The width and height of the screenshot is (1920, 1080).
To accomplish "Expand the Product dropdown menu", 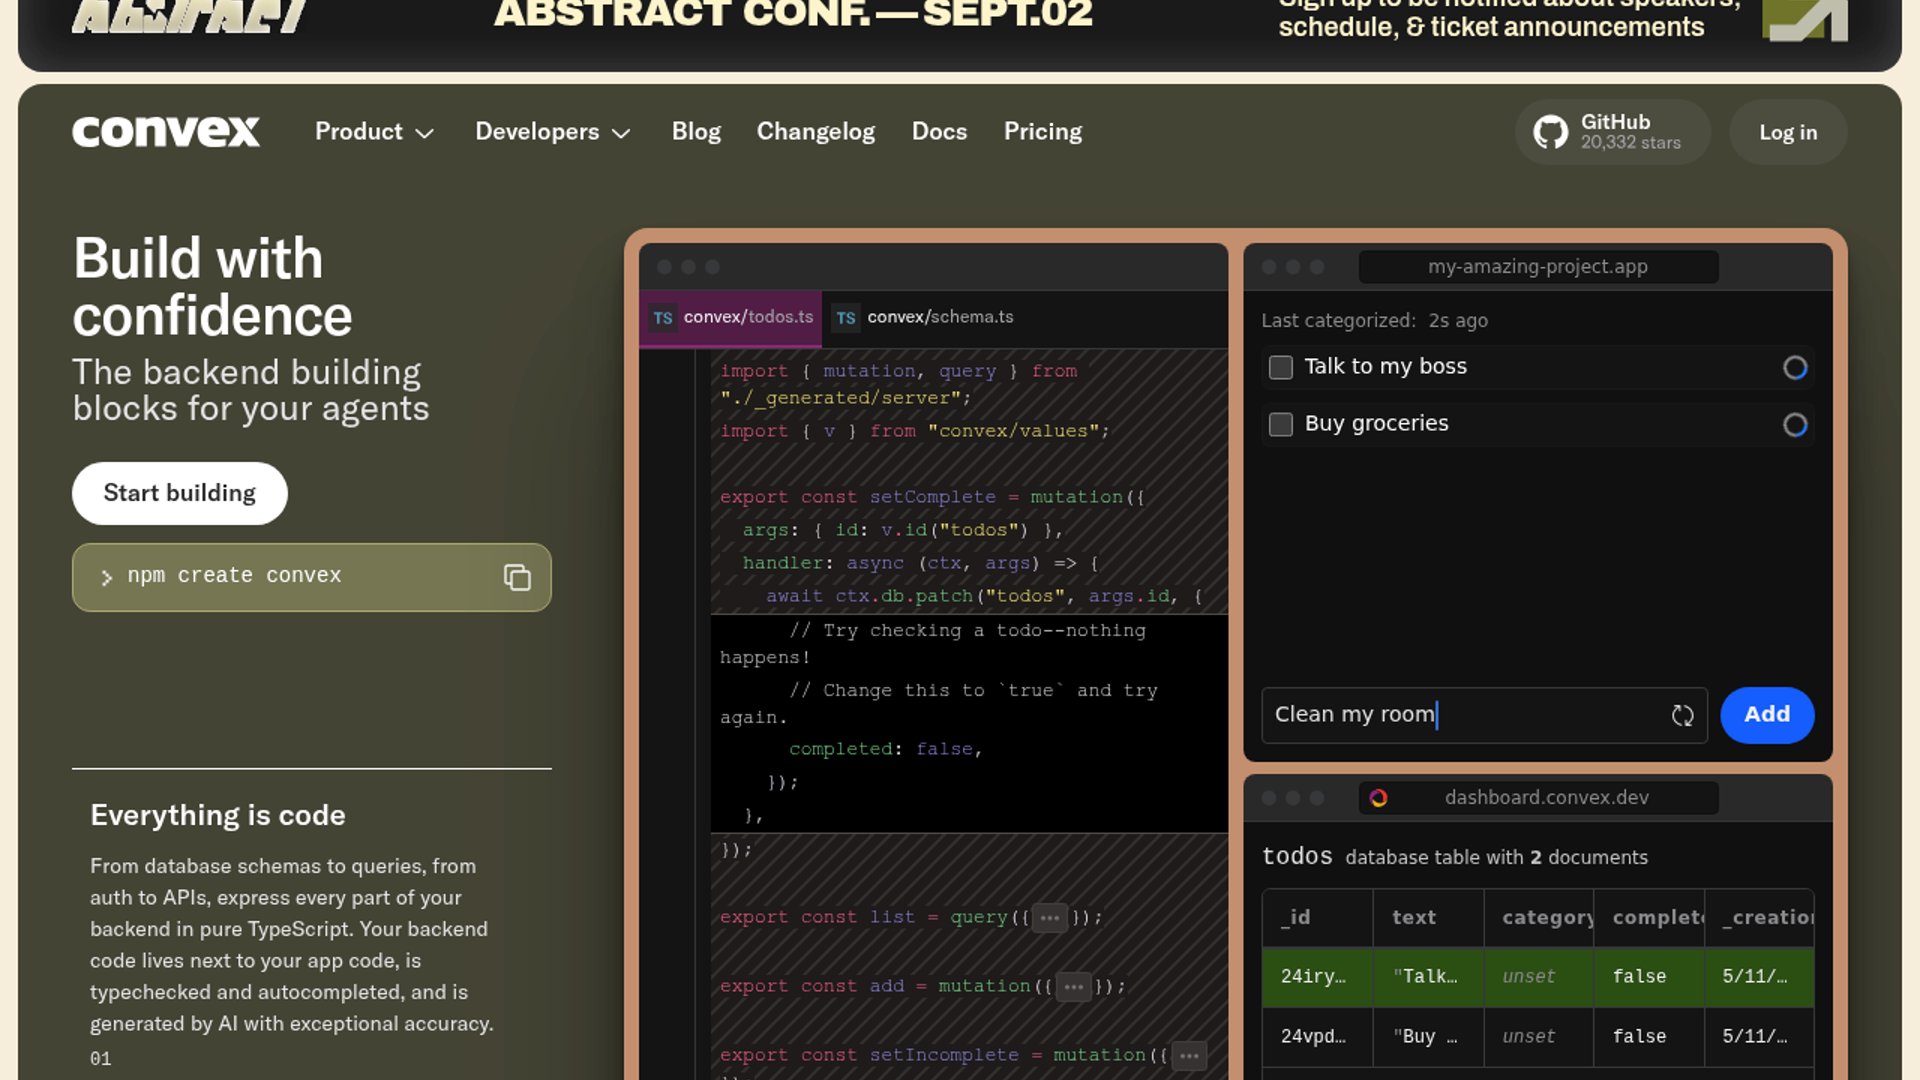I will click(x=374, y=132).
